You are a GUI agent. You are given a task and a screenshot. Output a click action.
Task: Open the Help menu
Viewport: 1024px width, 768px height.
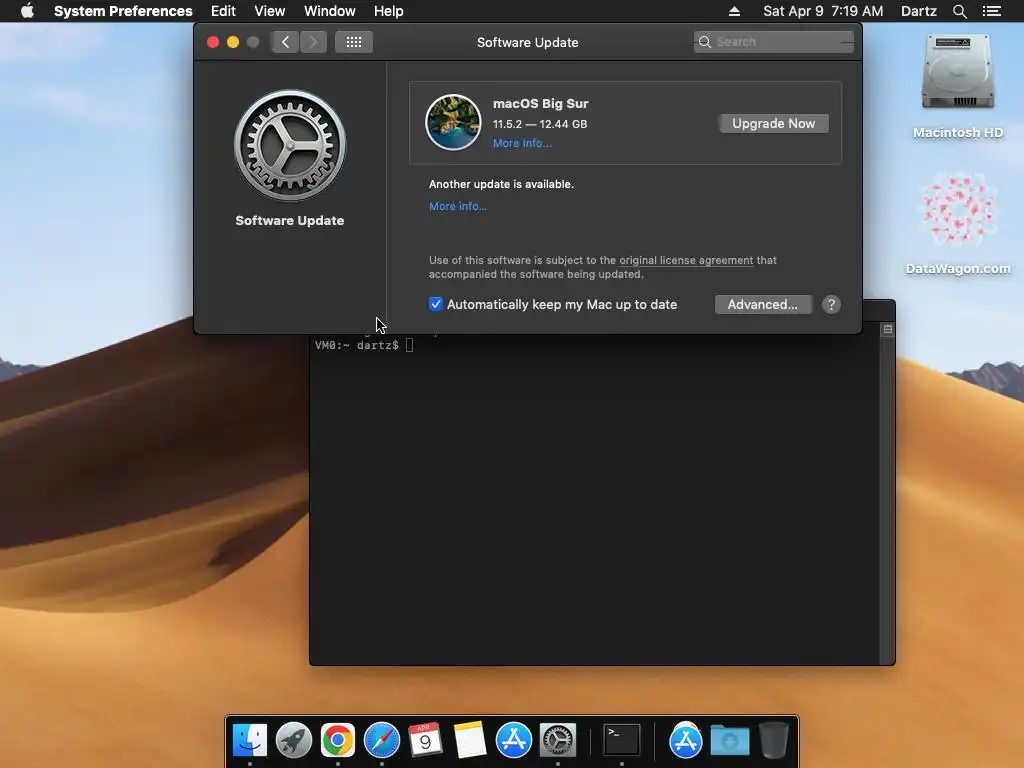click(x=388, y=11)
